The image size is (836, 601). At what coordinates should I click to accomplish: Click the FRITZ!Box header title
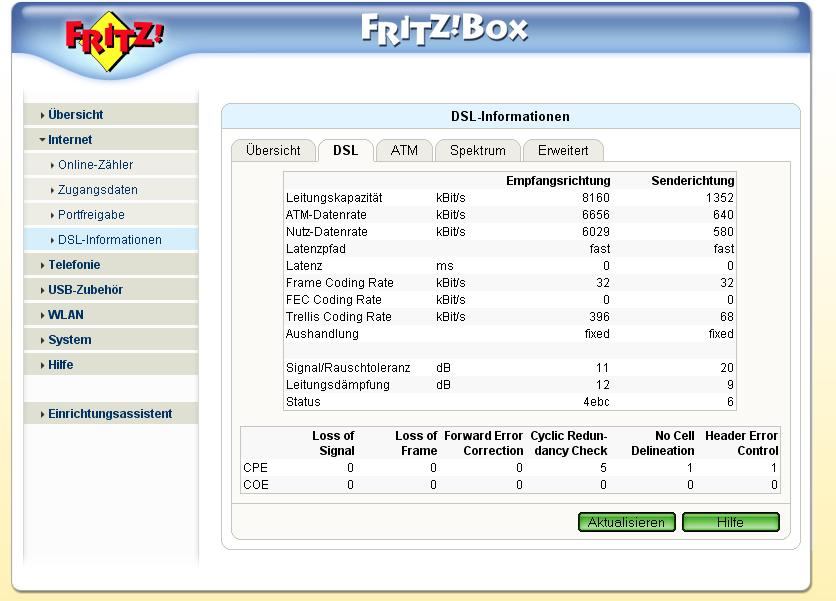coord(445,29)
